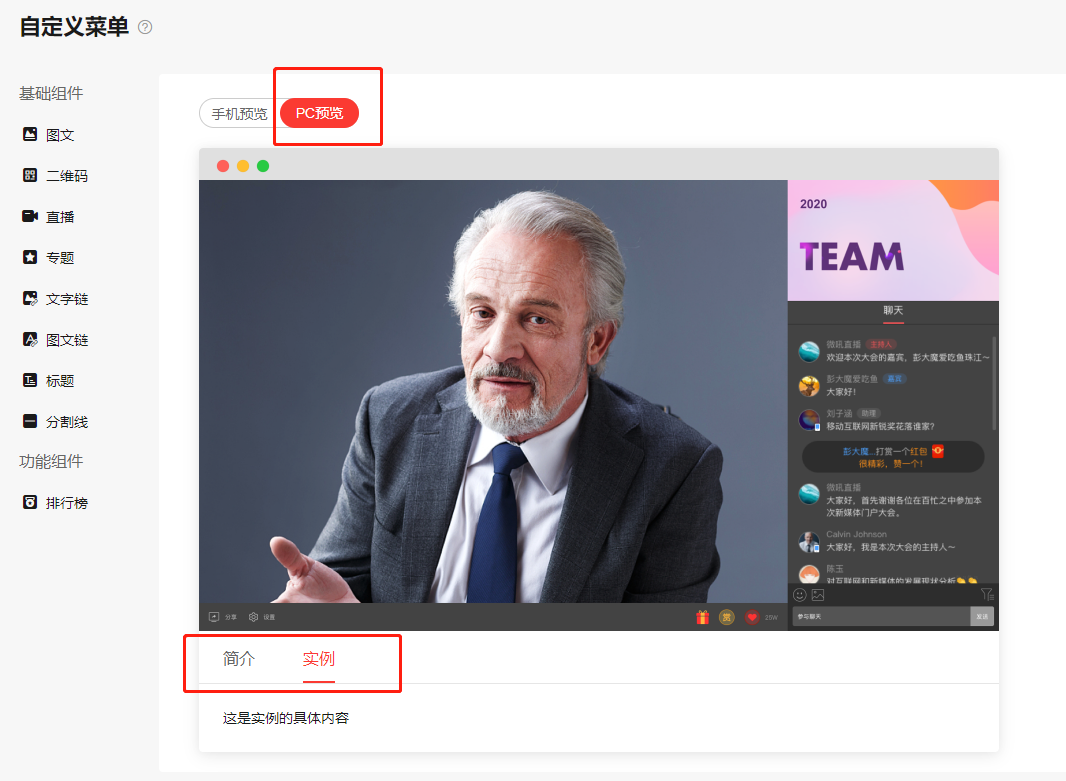Click the video preview of the speaker
1066x781 pixels.
494,391
